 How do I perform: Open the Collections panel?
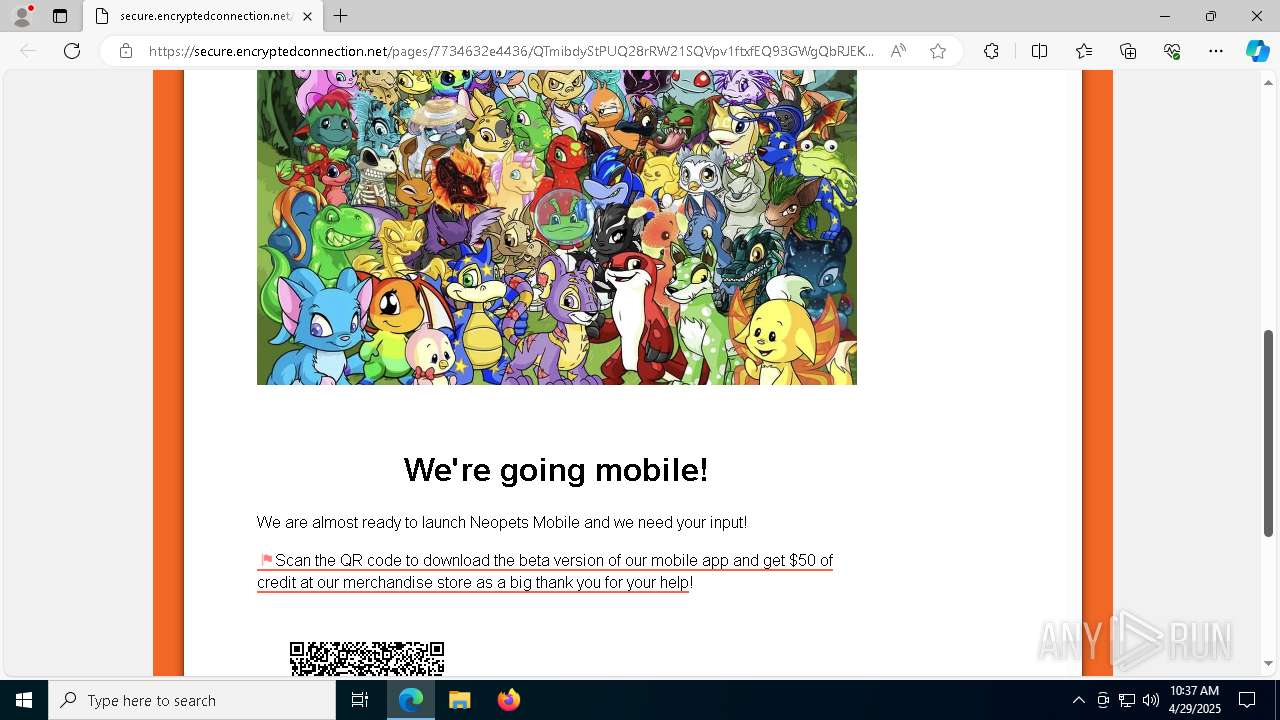pos(1128,51)
